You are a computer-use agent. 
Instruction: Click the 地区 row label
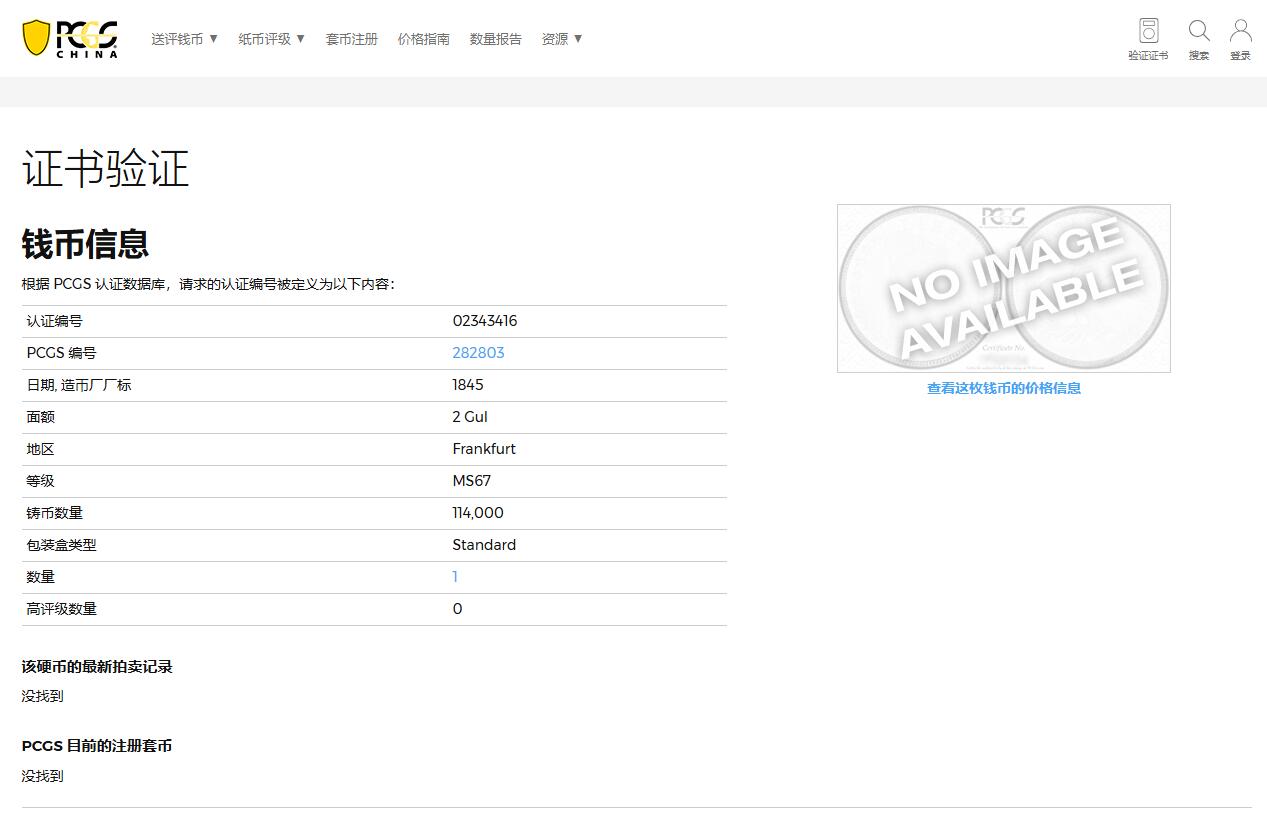(41, 449)
